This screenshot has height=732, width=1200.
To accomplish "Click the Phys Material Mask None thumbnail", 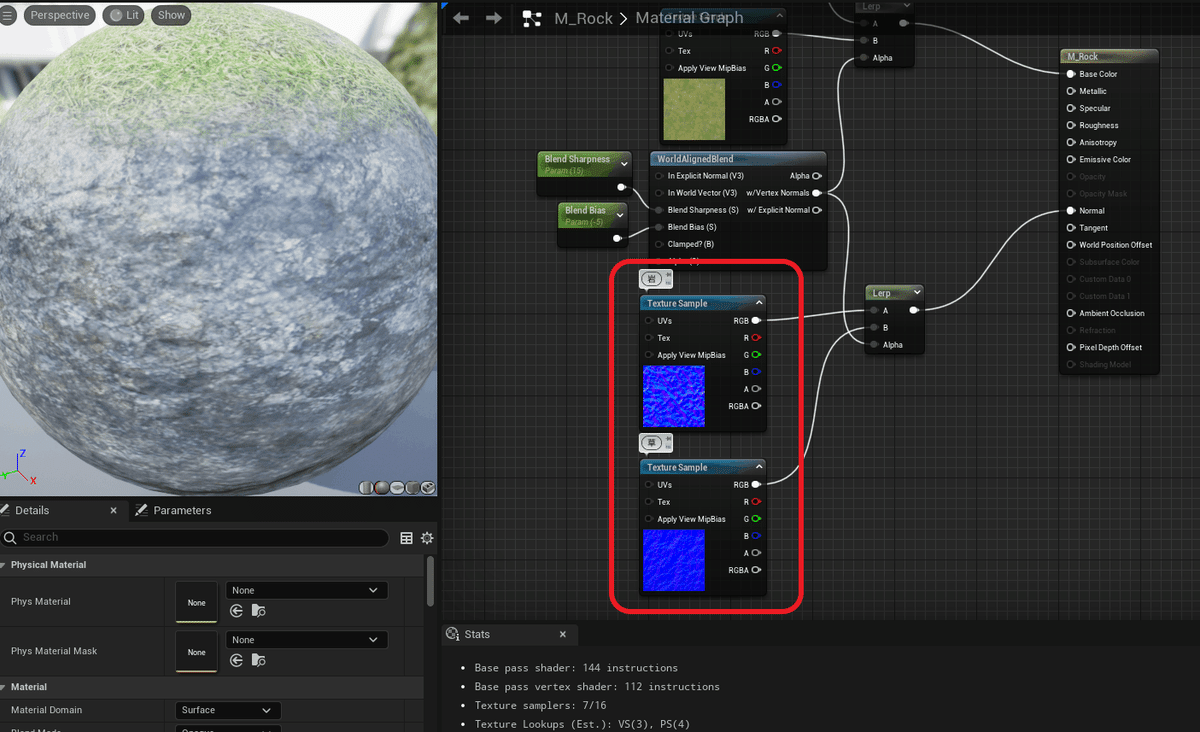I will [197, 652].
